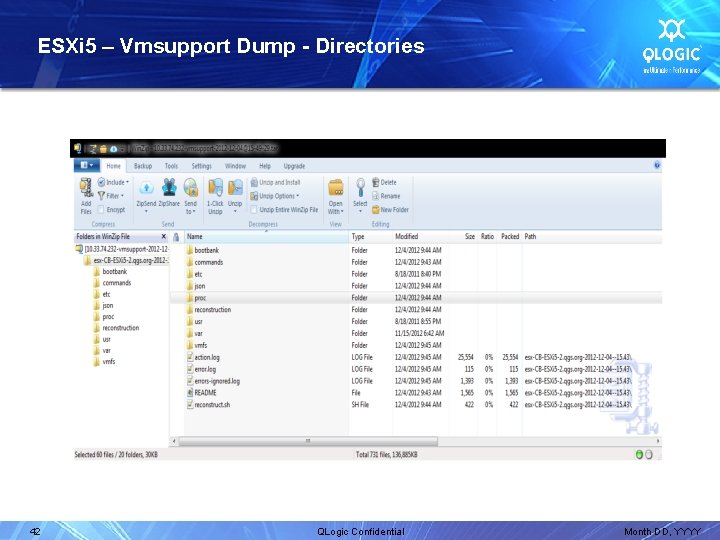The image size is (720, 540).
Task: Click the ZipShare icon
Action: 169,187
